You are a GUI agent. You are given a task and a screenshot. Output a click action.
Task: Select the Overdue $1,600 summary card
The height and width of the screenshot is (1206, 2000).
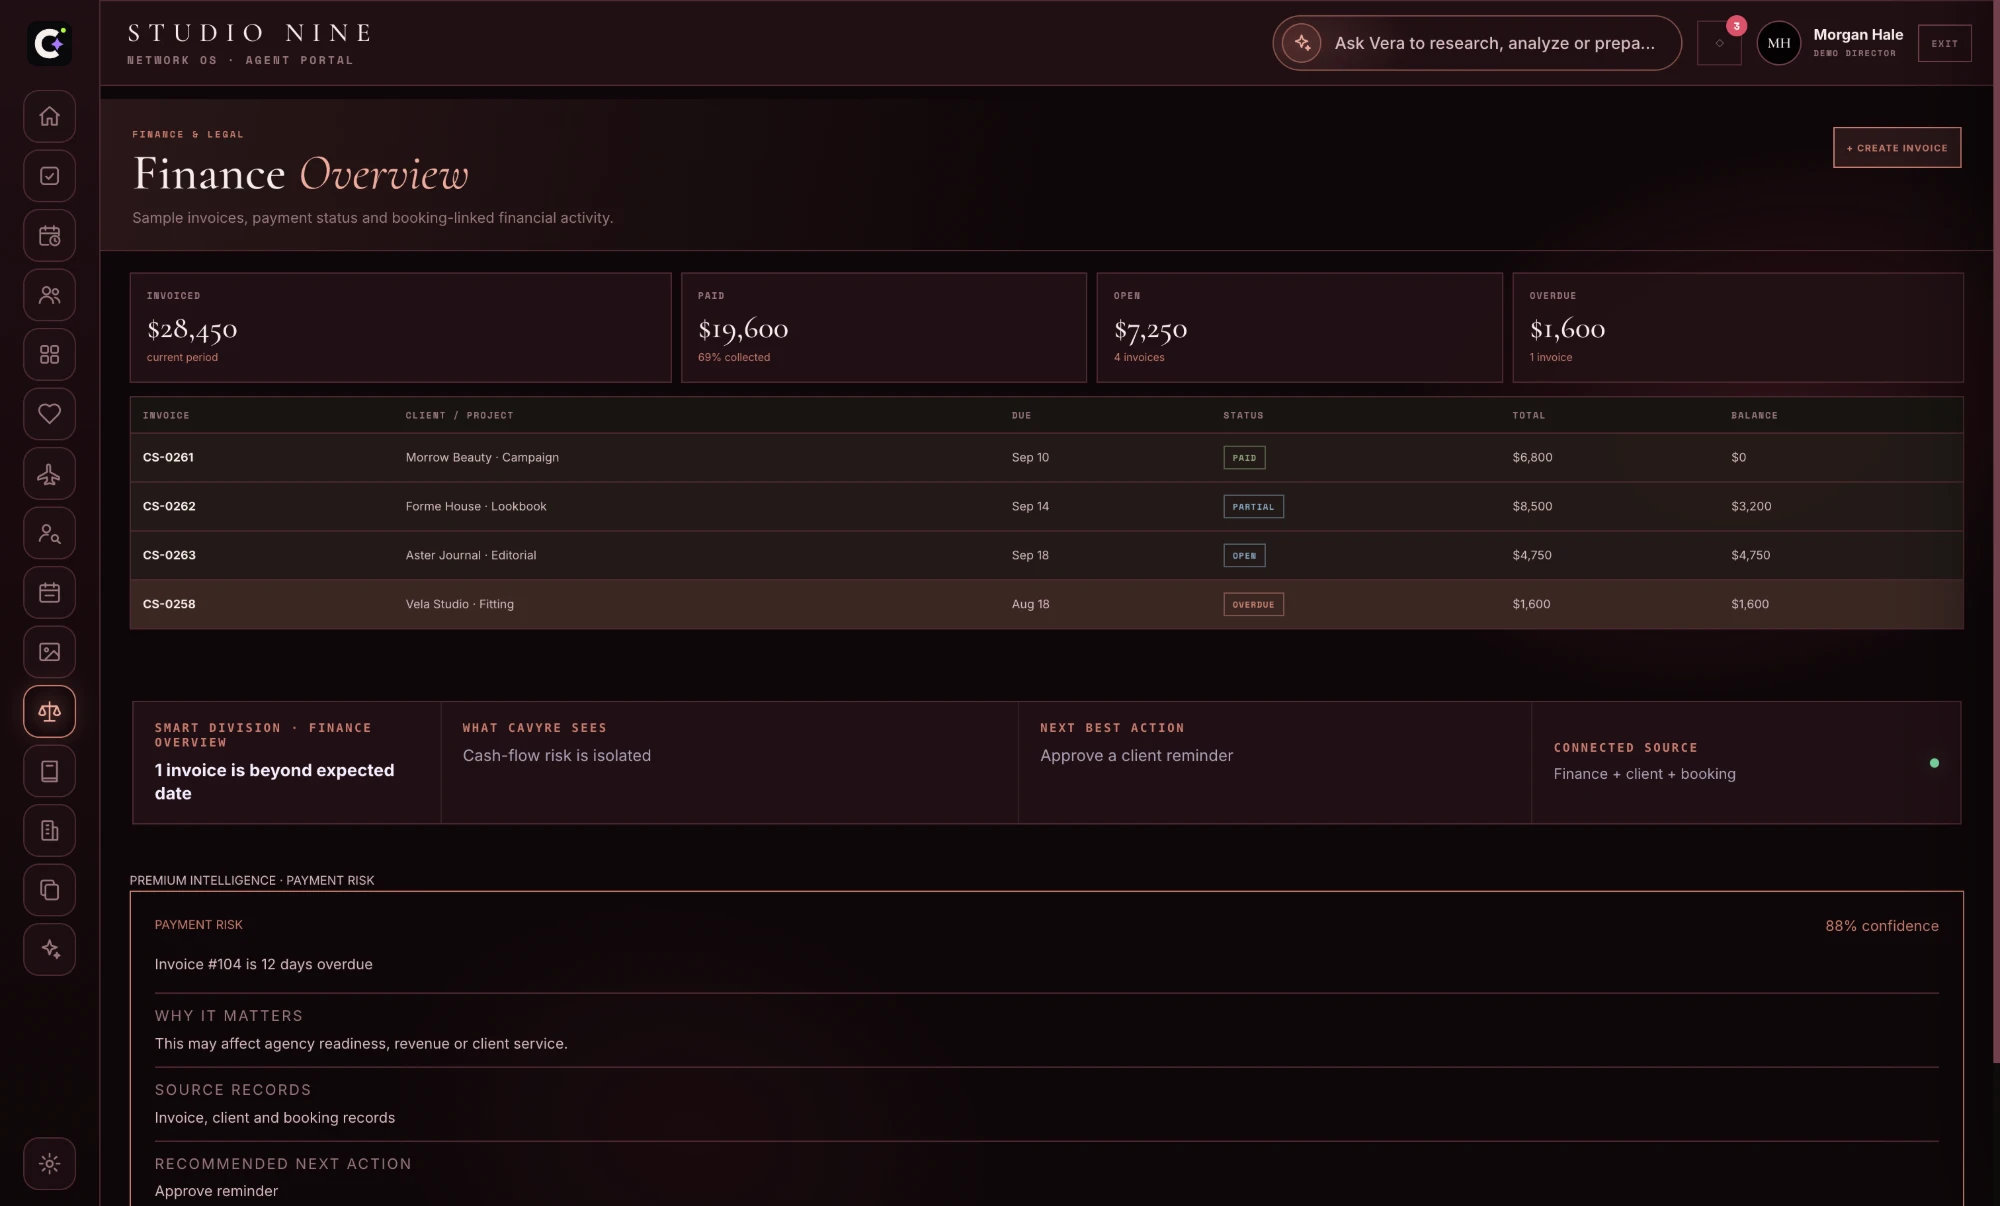(1737, 327)
